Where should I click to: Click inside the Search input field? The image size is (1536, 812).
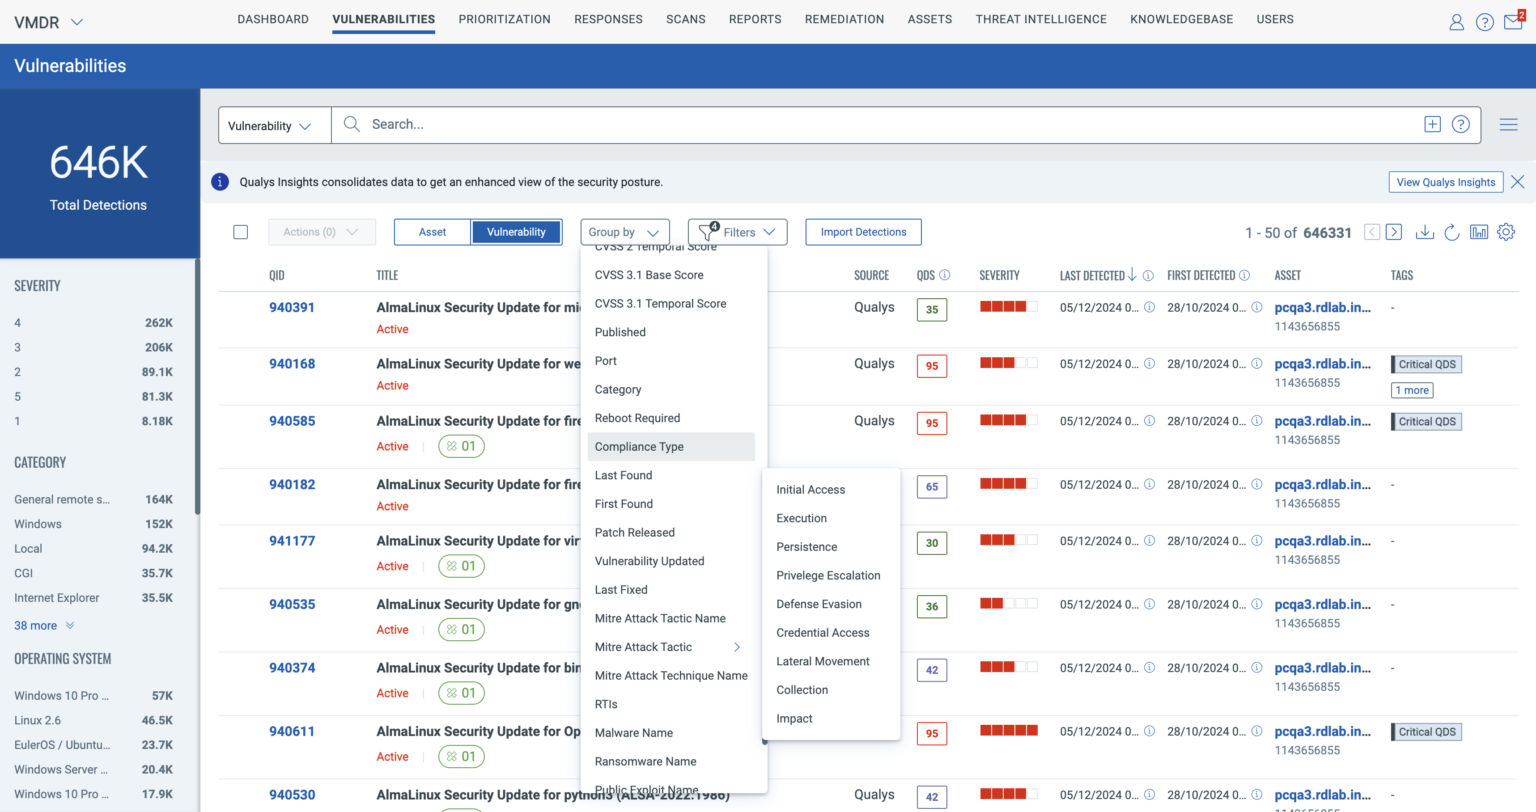tap(700, 124)
